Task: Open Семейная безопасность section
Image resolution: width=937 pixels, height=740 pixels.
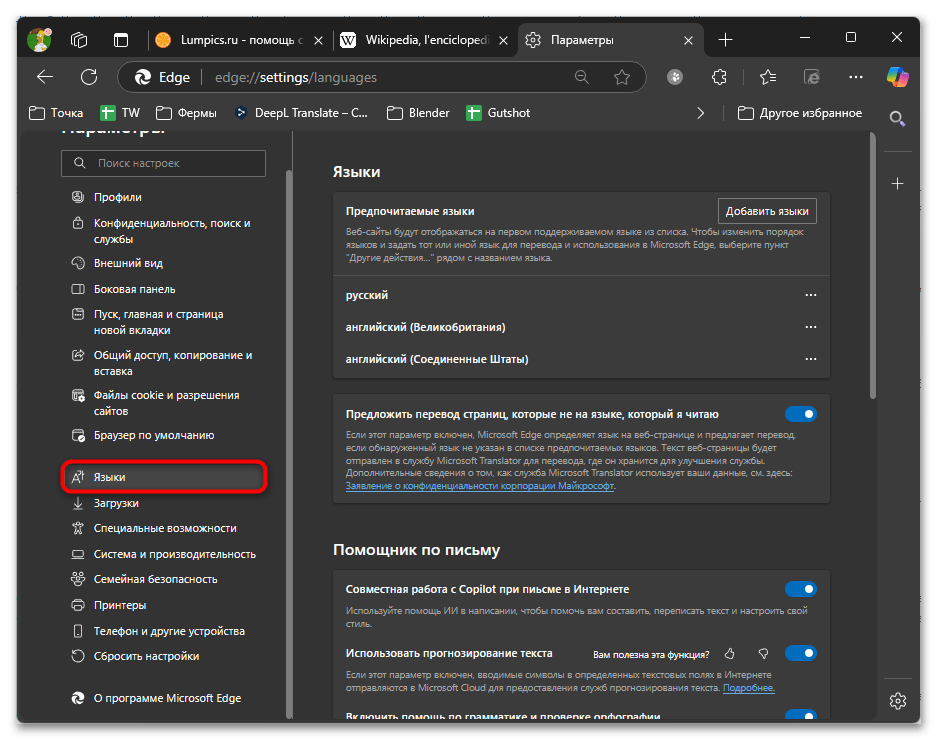Action: tap(155, 579)
